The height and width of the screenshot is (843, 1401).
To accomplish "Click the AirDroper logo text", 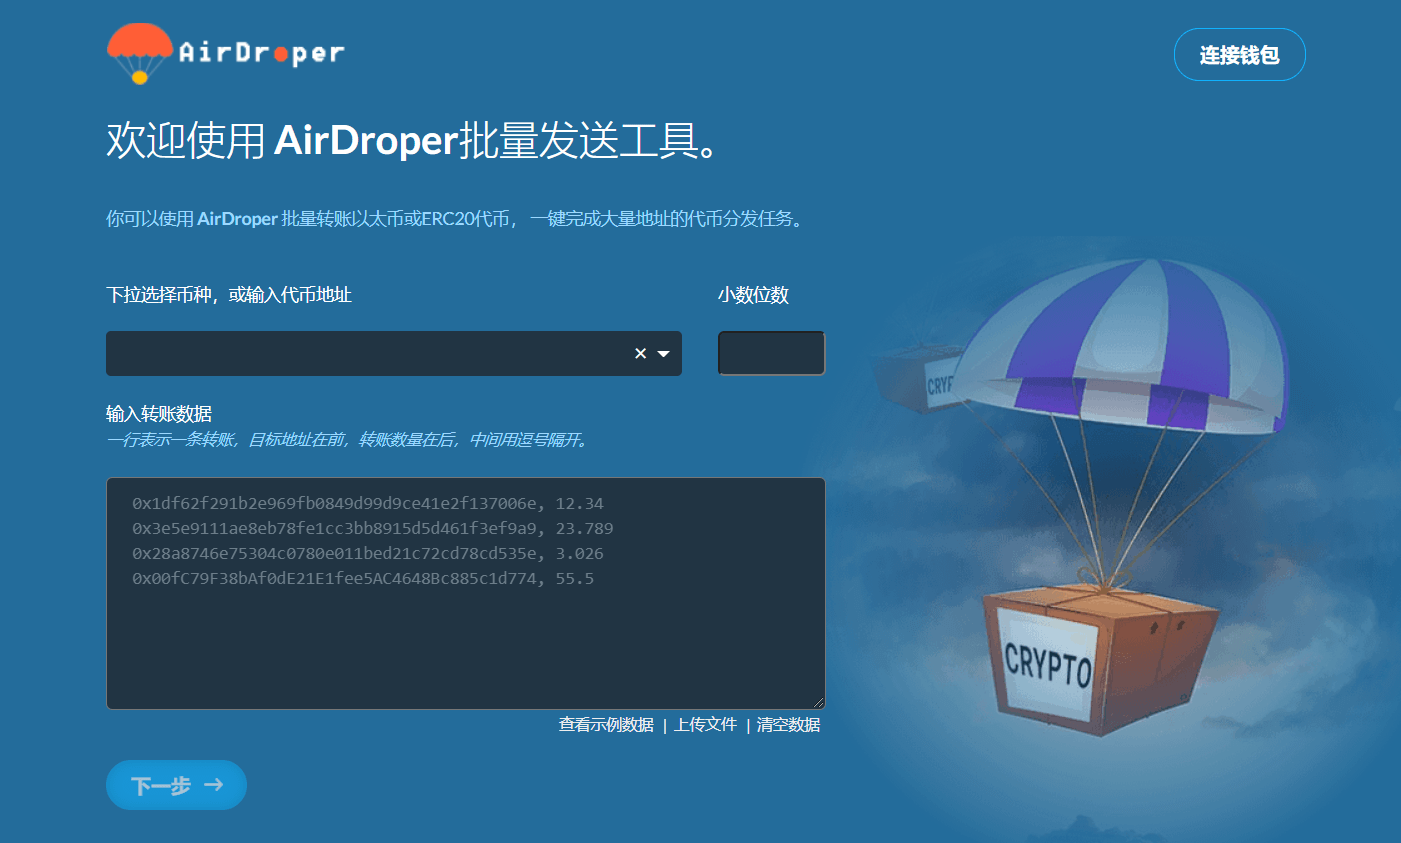I will tap(262, 52).
